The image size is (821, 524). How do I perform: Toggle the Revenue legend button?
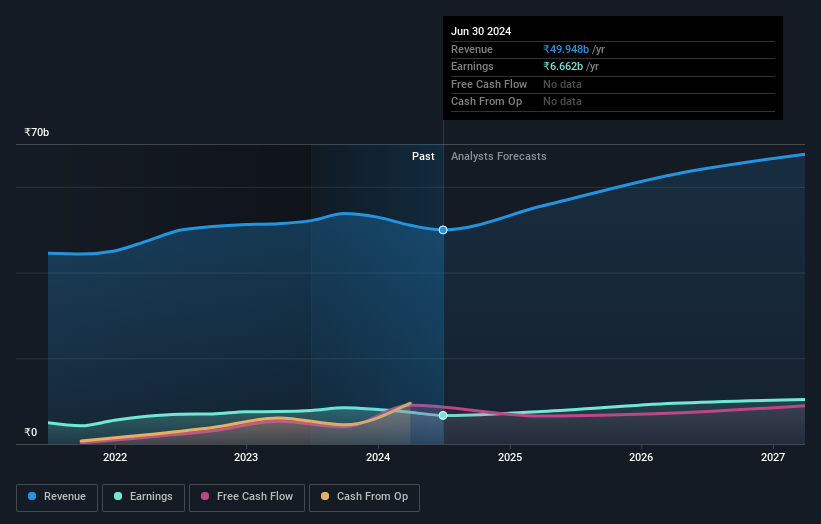[x=57, y=497]
